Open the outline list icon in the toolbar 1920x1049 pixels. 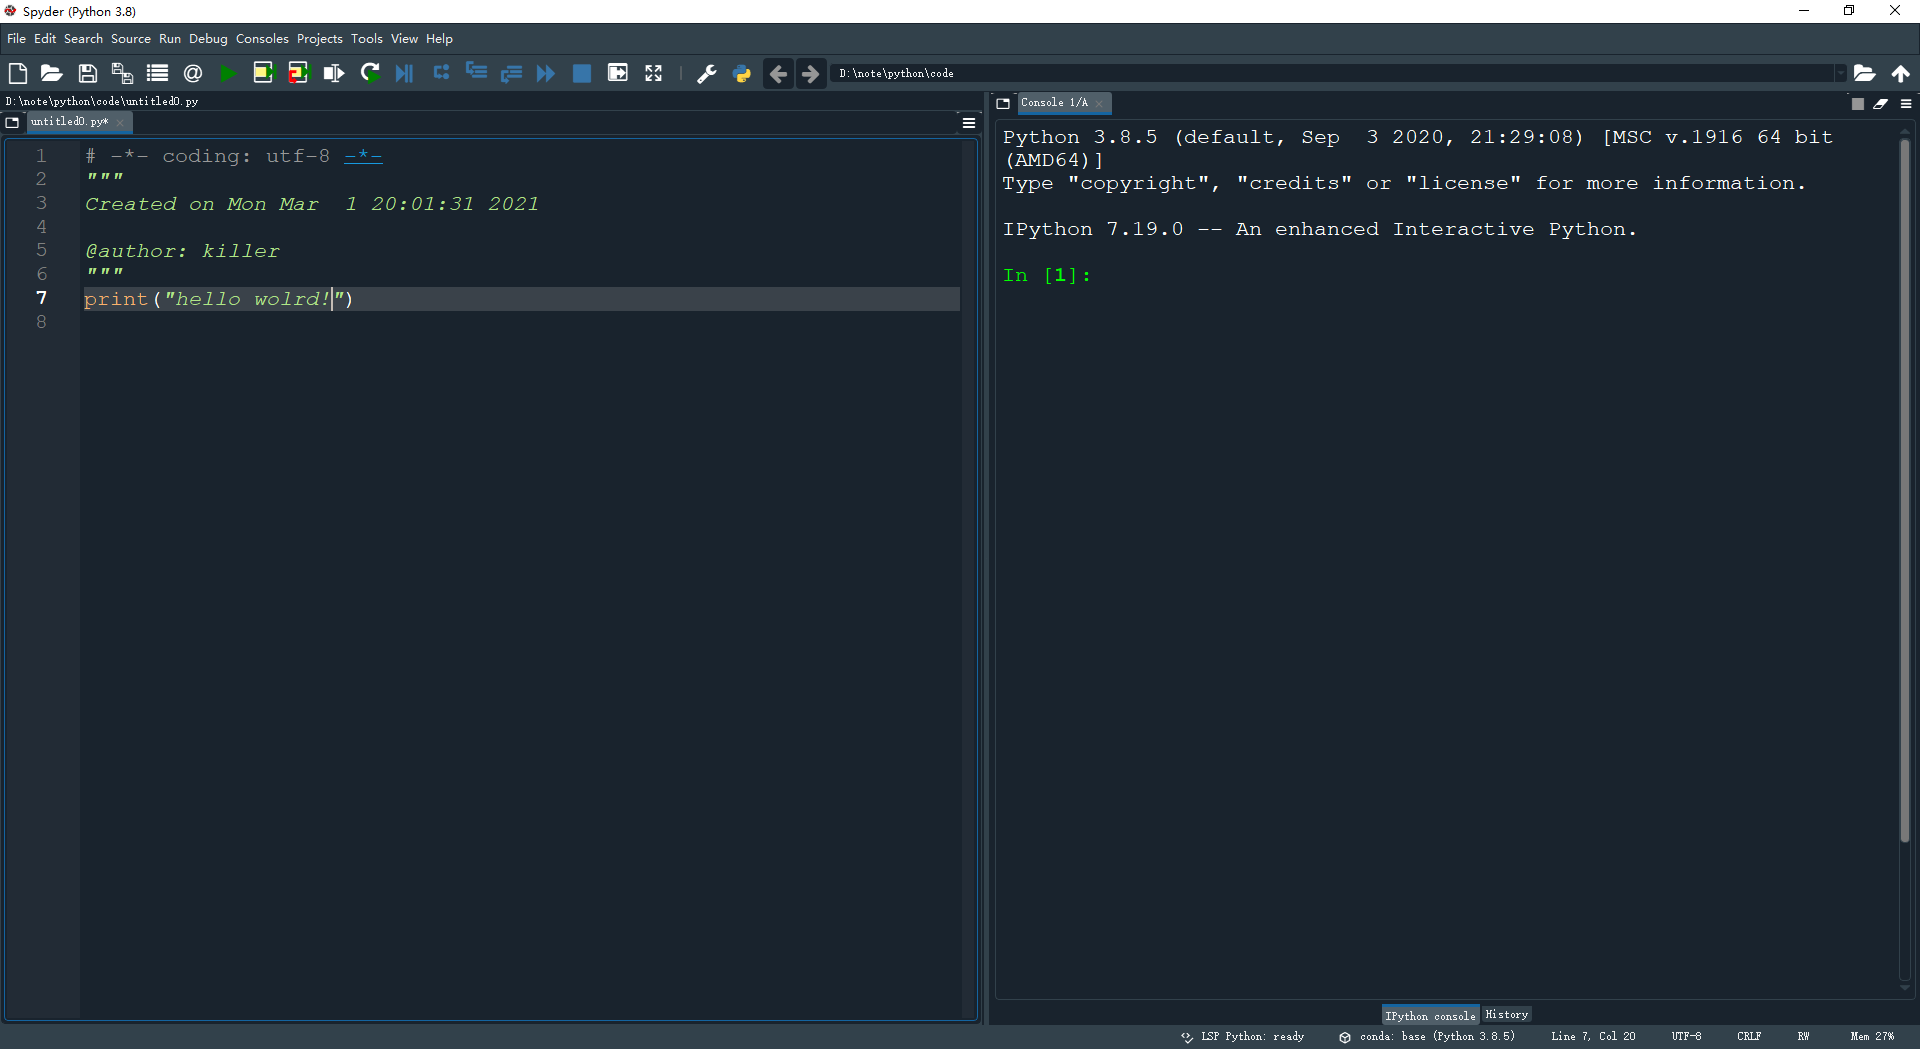(x=157, y=73)
